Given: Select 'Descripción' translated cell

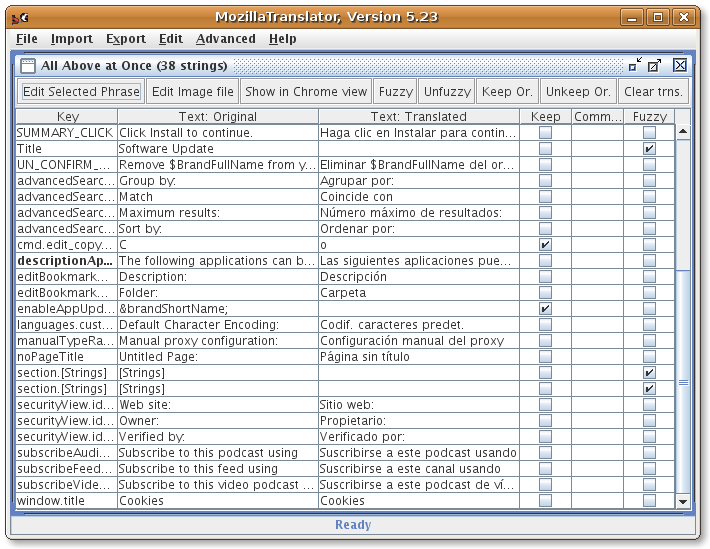Looking at the screenshot, I should (x=419, y=276).
